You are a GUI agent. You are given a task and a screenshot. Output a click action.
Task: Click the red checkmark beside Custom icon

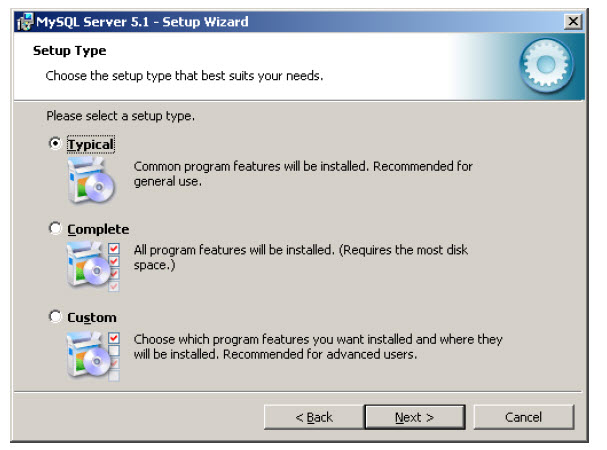(114, 338)
